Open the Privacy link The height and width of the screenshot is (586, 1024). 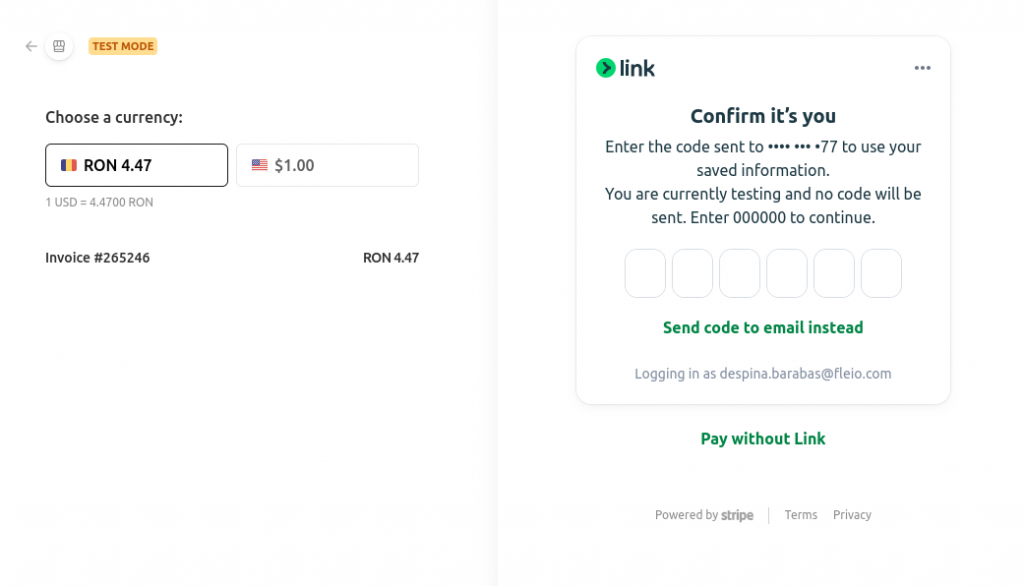click(852, 515)
